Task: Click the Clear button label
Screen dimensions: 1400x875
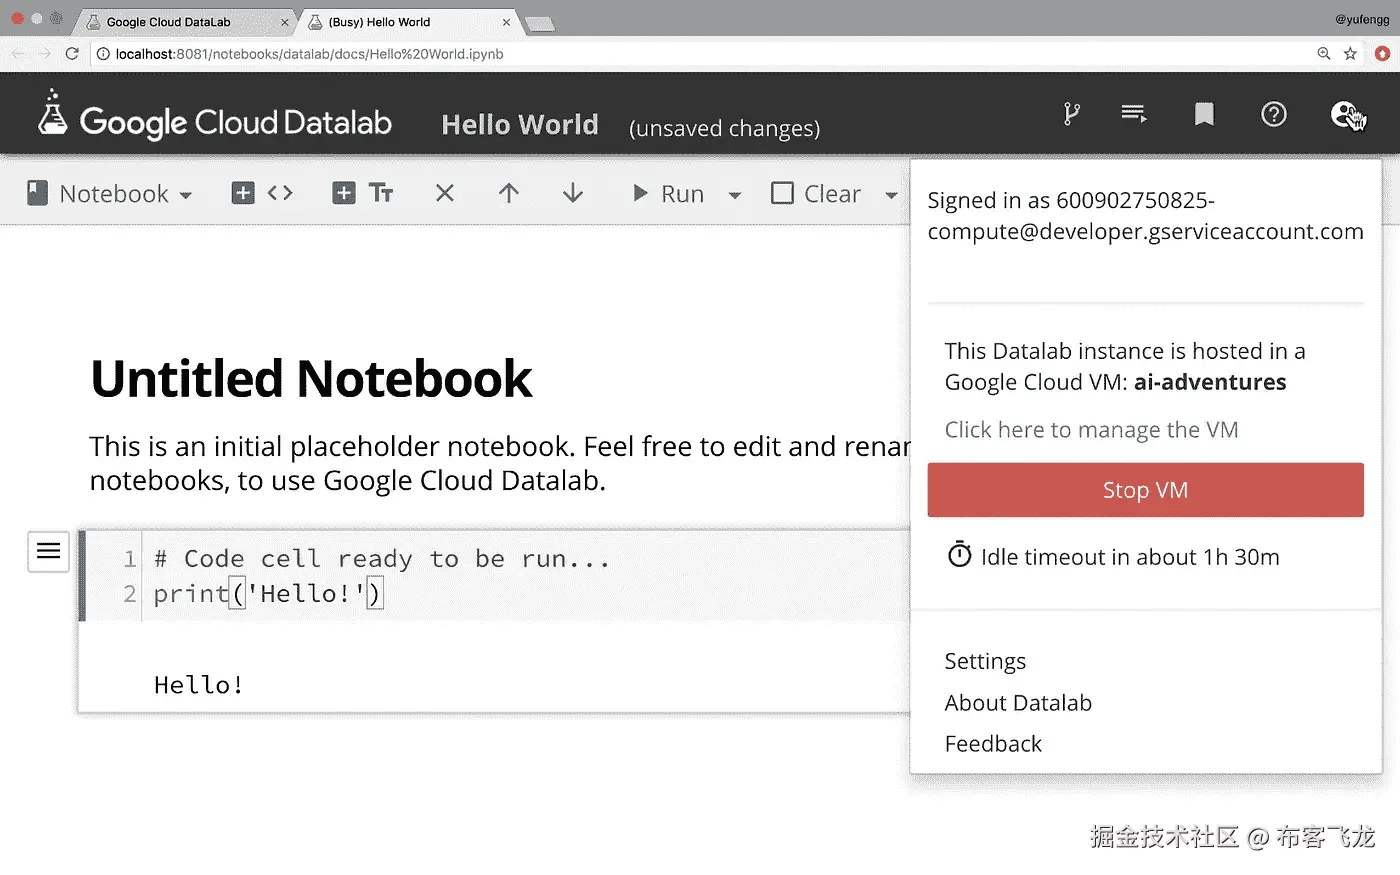Action: tap(832, 194)
